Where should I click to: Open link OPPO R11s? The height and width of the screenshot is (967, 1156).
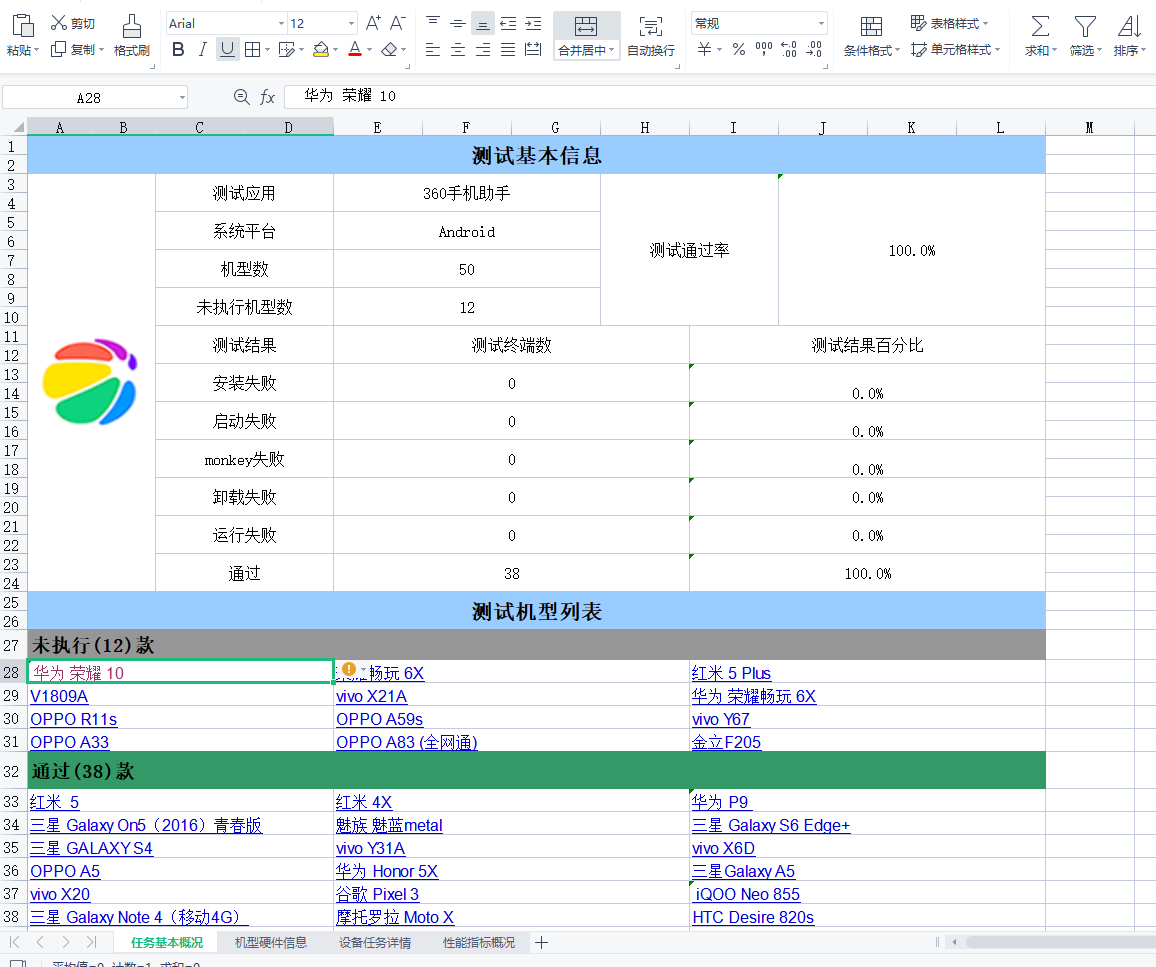tap(74, 719)
